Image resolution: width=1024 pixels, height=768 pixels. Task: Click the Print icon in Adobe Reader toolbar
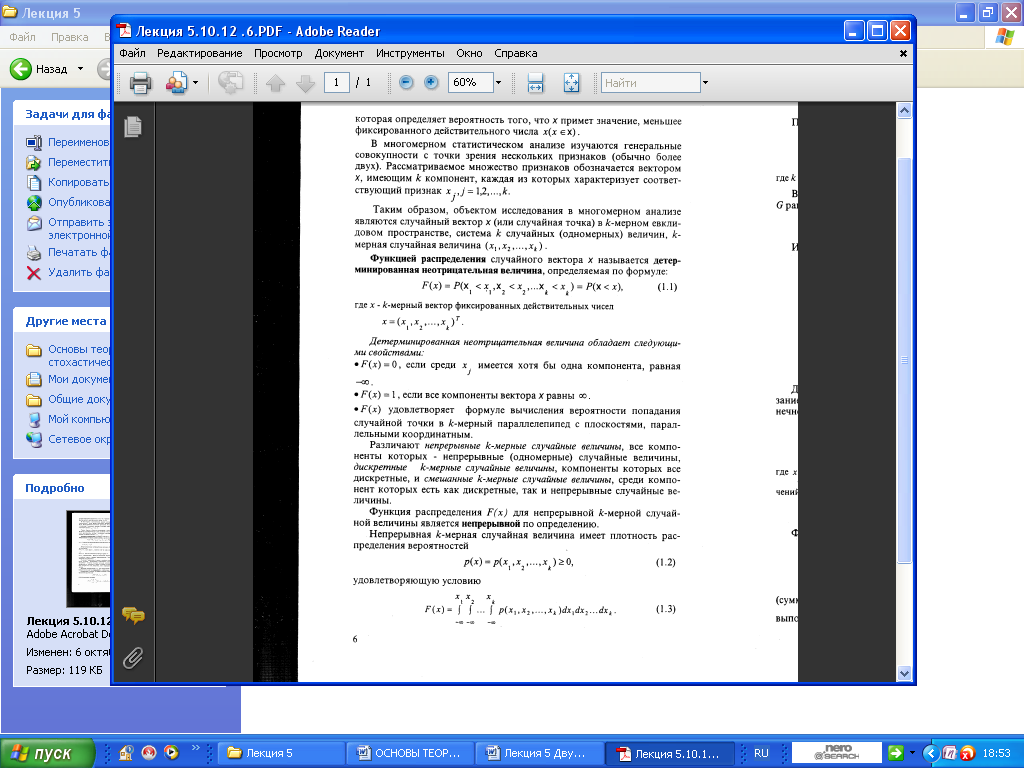coord(140,83)
